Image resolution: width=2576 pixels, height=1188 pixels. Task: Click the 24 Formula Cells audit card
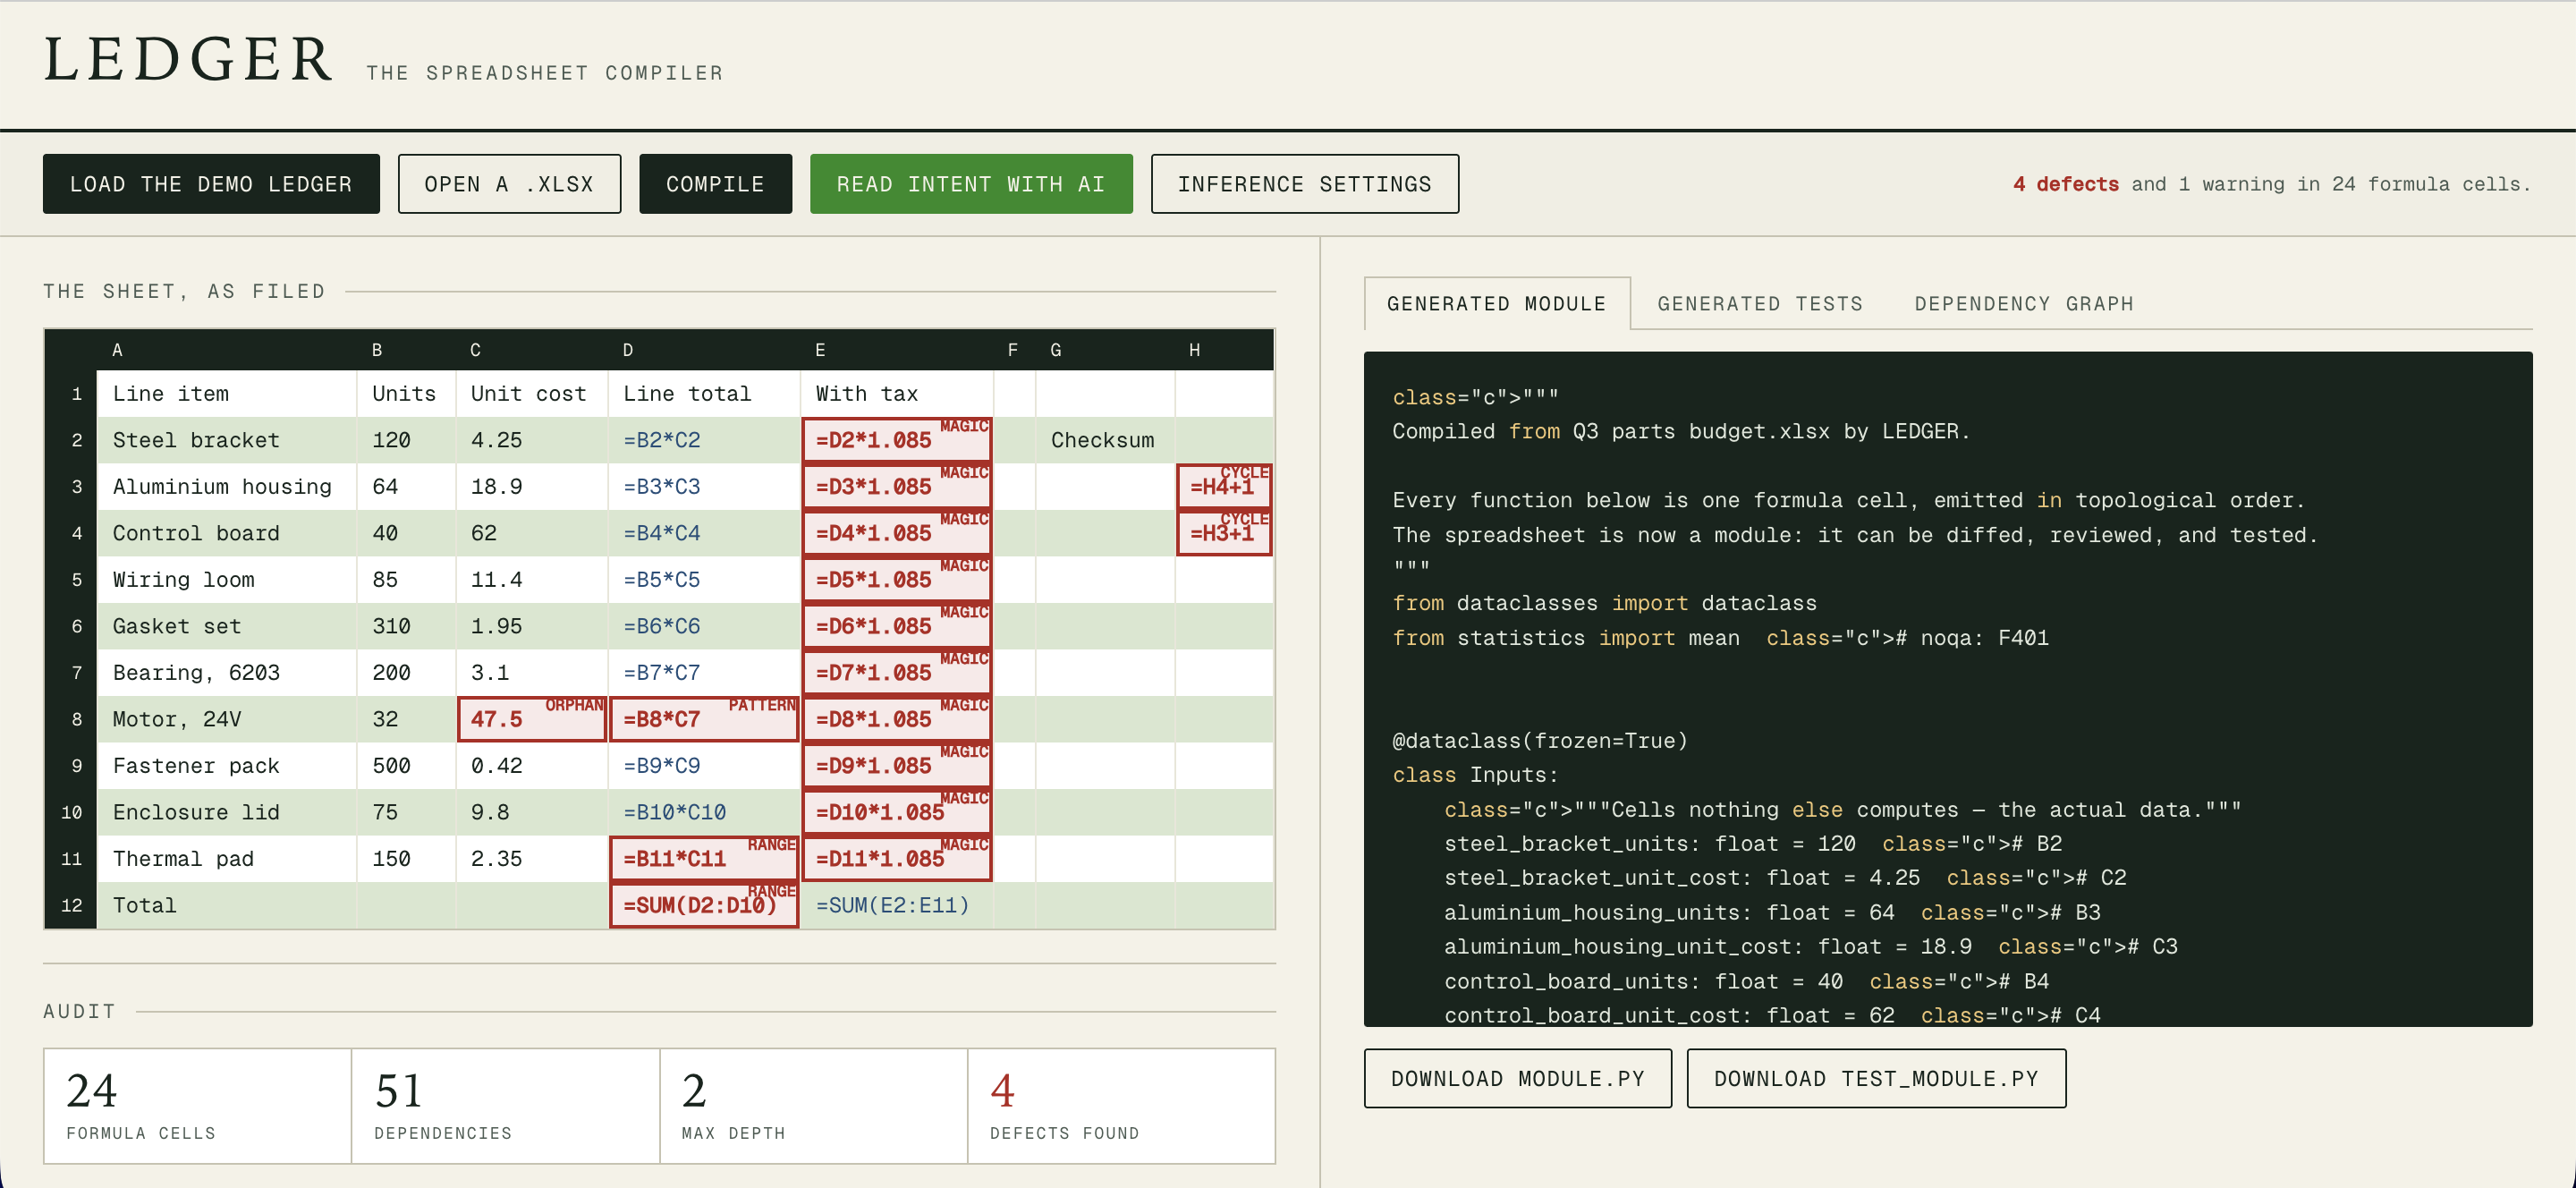197,1106
